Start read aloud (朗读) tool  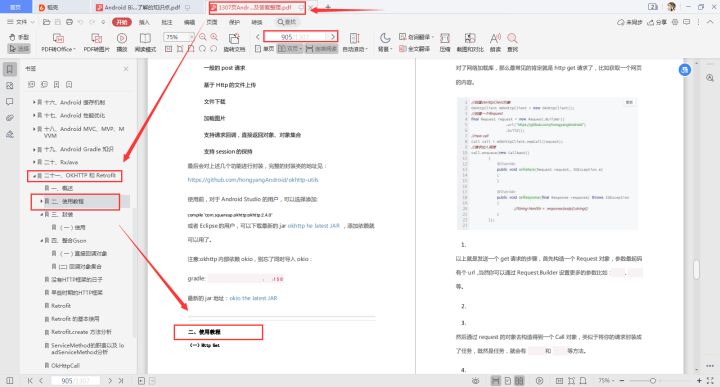pos(495,43)
